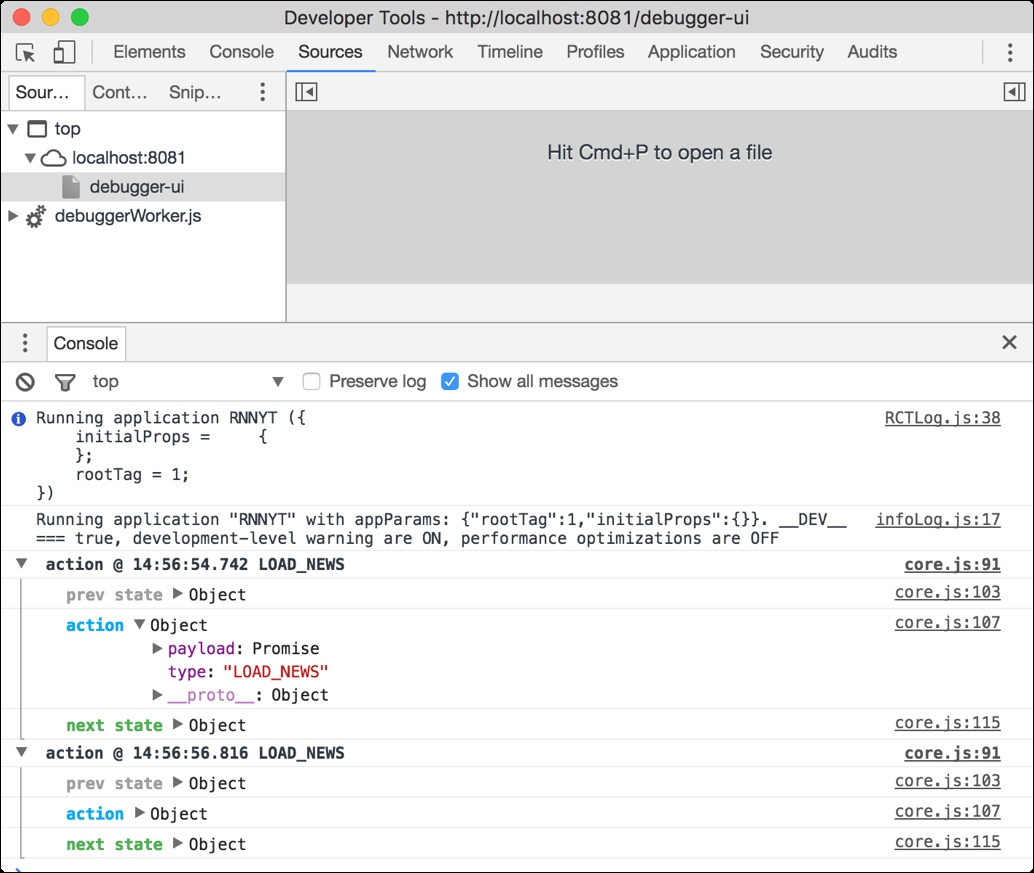Screen dimensions: 1034x873
Task: Open core.js:107 link in first action group
Action: pos(948,622)
